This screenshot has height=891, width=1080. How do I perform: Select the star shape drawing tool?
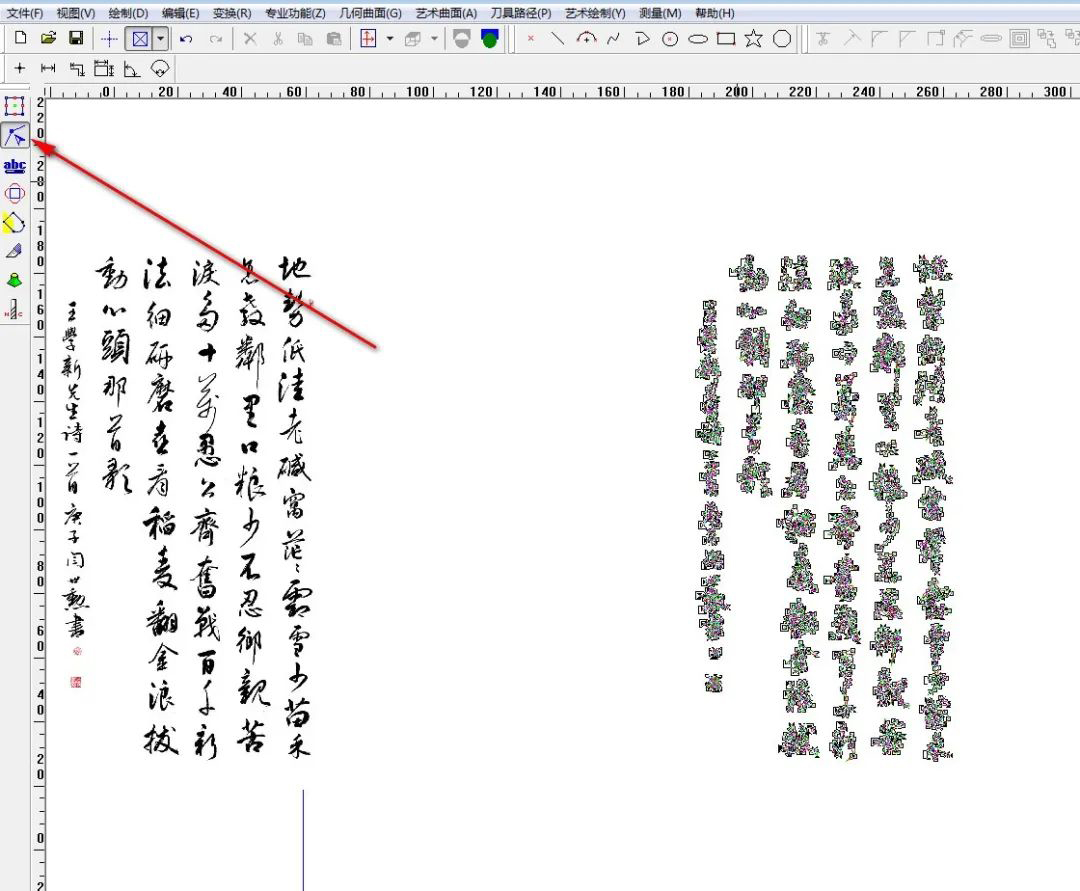(x=753, y=39)
